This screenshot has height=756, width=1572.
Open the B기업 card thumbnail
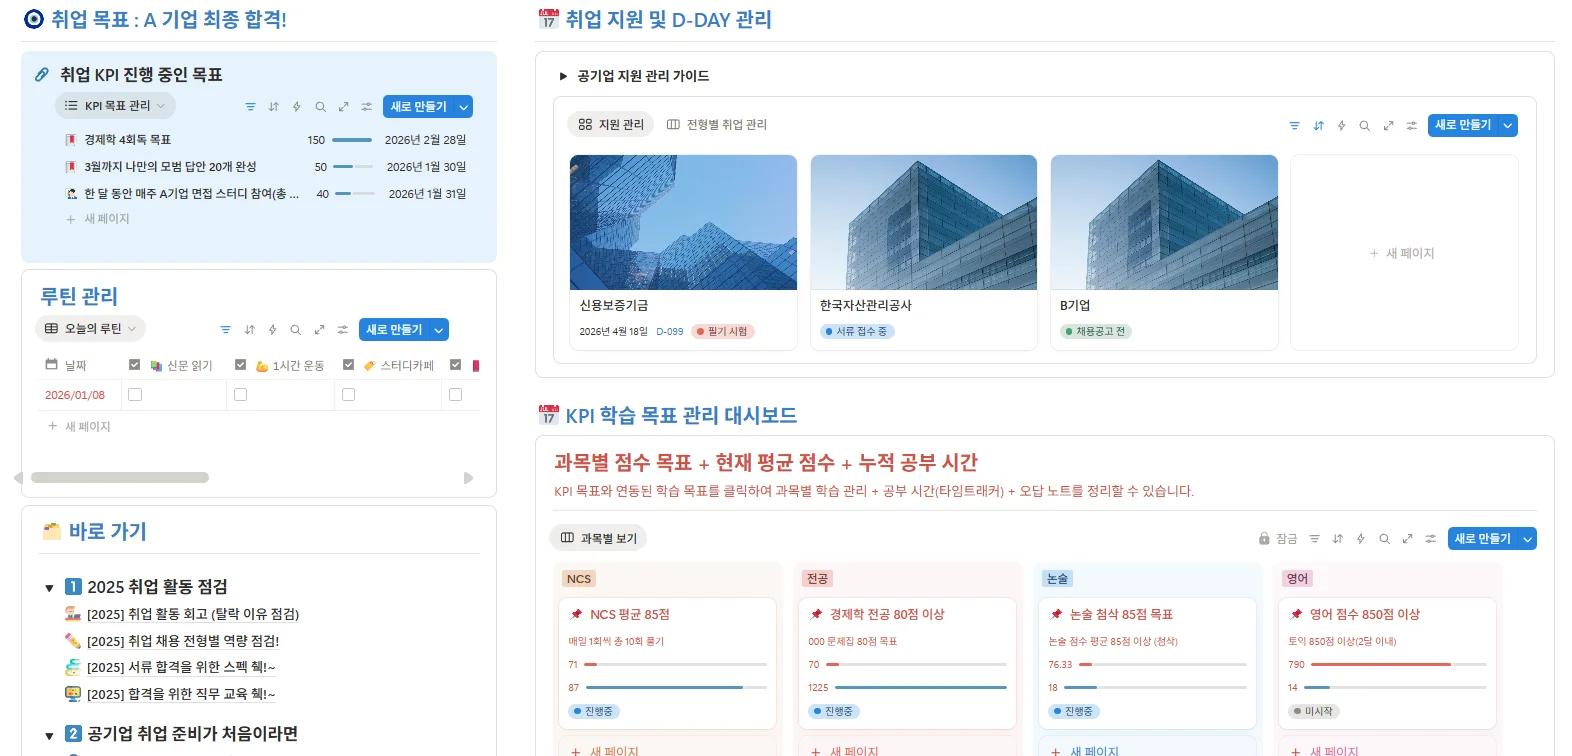click(x=1164, y=222)
